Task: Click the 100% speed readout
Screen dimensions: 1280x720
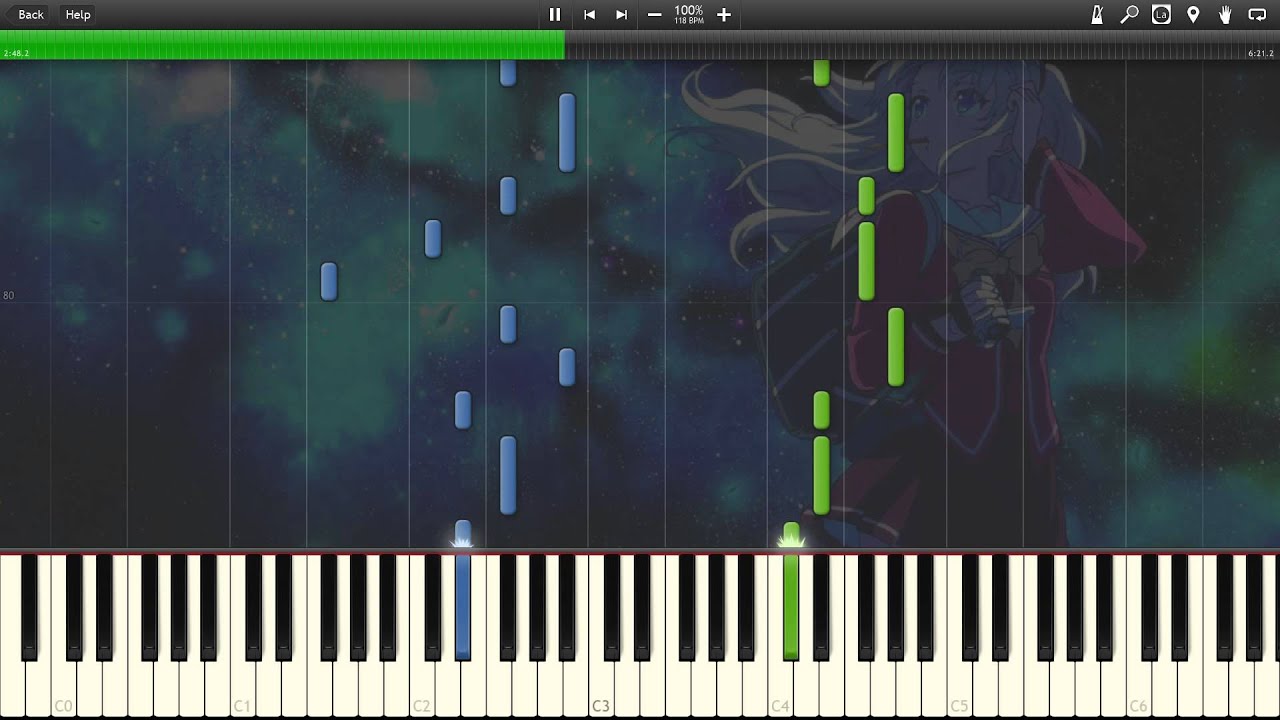Action: click(689, 10)
